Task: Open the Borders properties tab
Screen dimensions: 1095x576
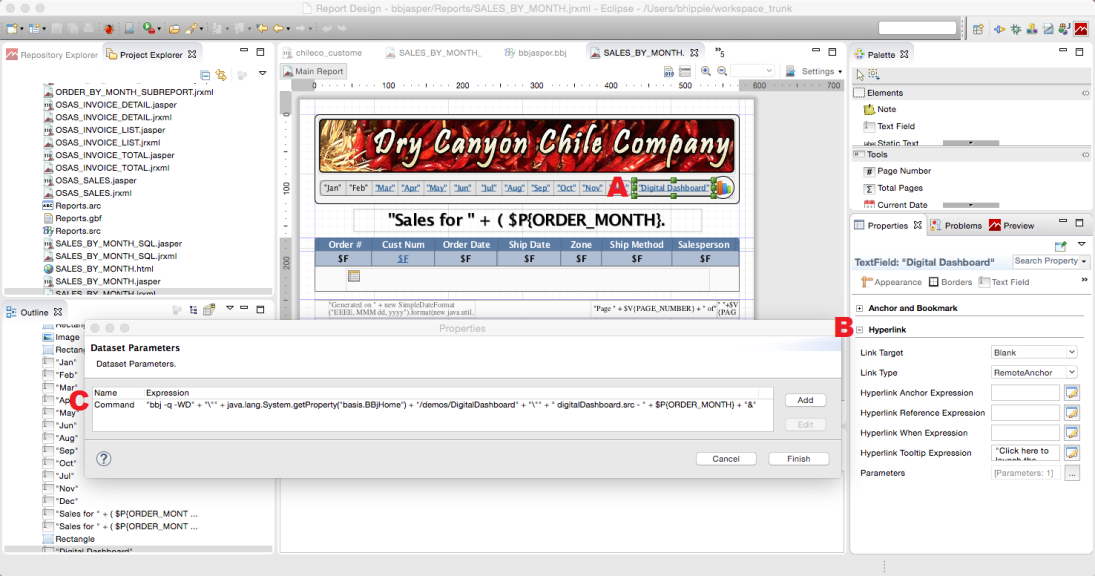Action: (x=950, y=282)
